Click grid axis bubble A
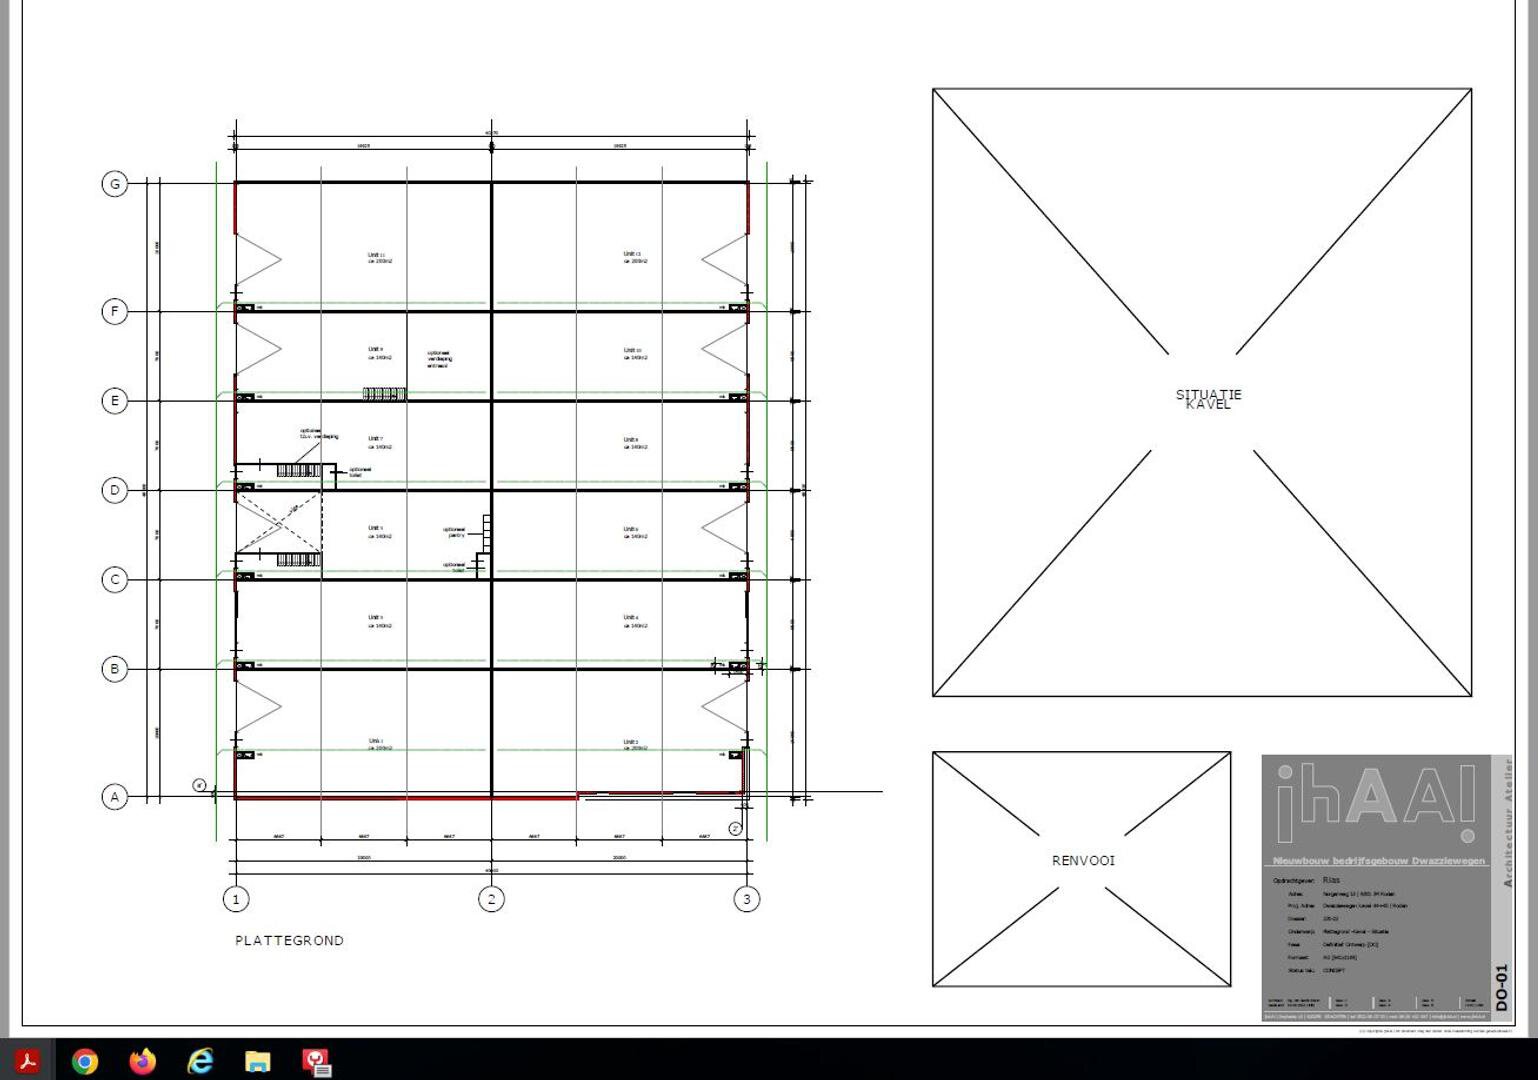The width and height of the screenshot is (1538, 1080). [115, 797]
